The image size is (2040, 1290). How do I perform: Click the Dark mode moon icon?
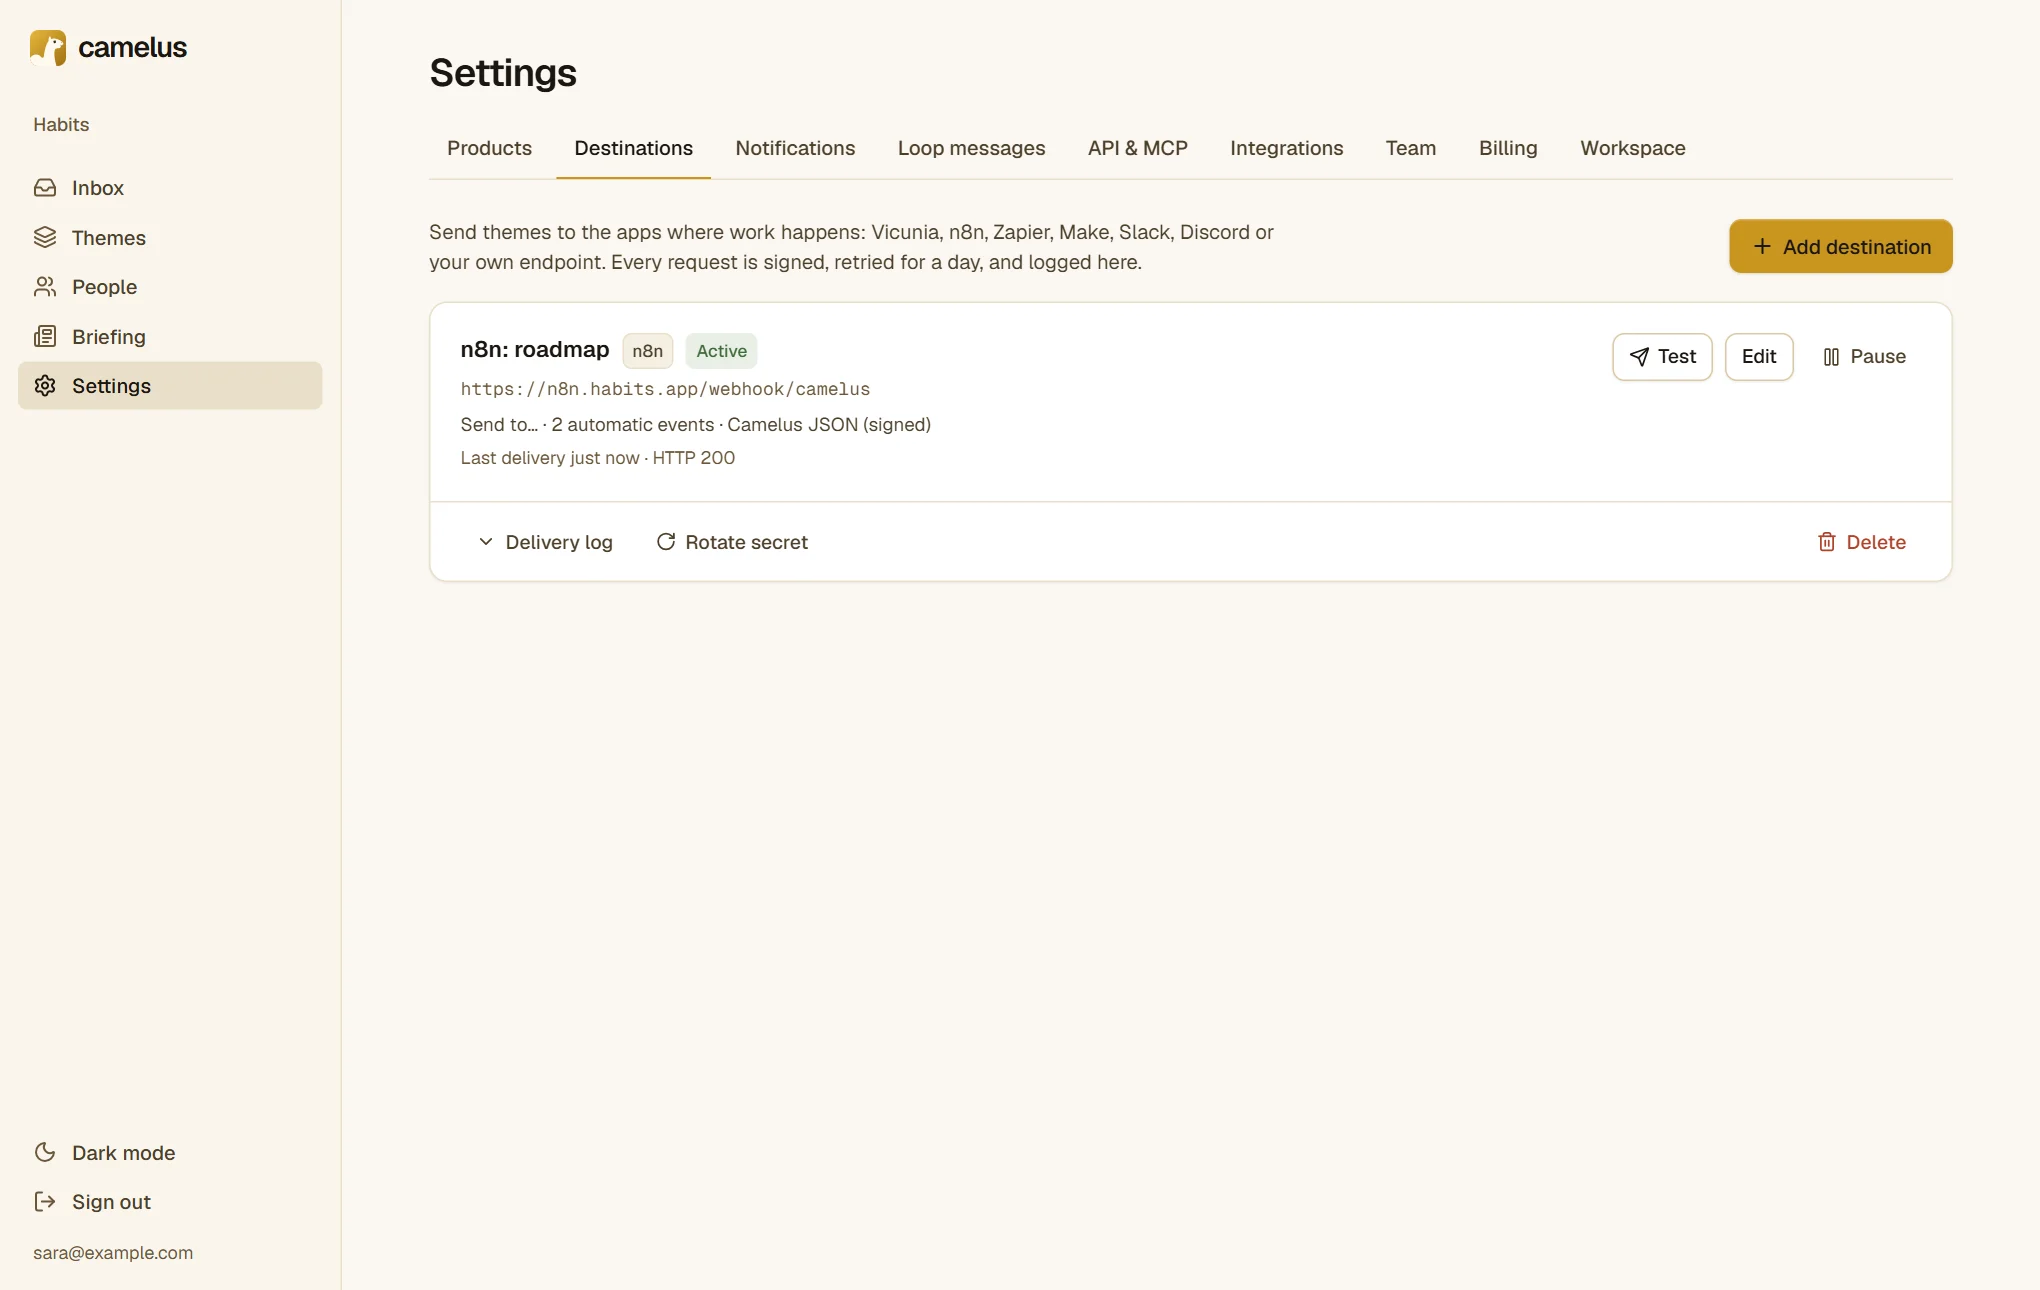pyautogui.click(x=45, y=1152)
